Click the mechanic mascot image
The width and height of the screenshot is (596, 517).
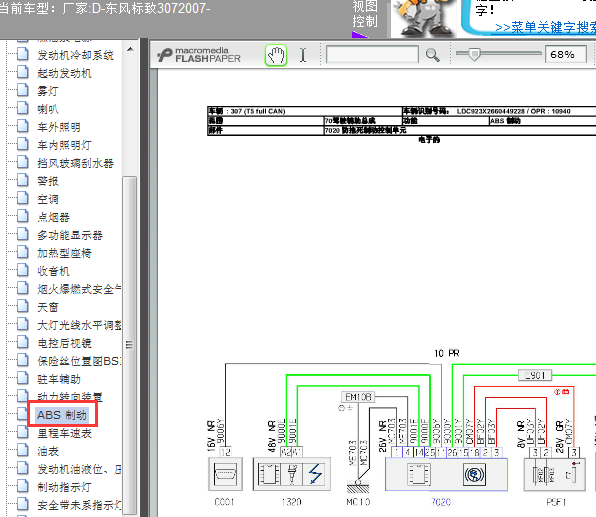point(425,19)
